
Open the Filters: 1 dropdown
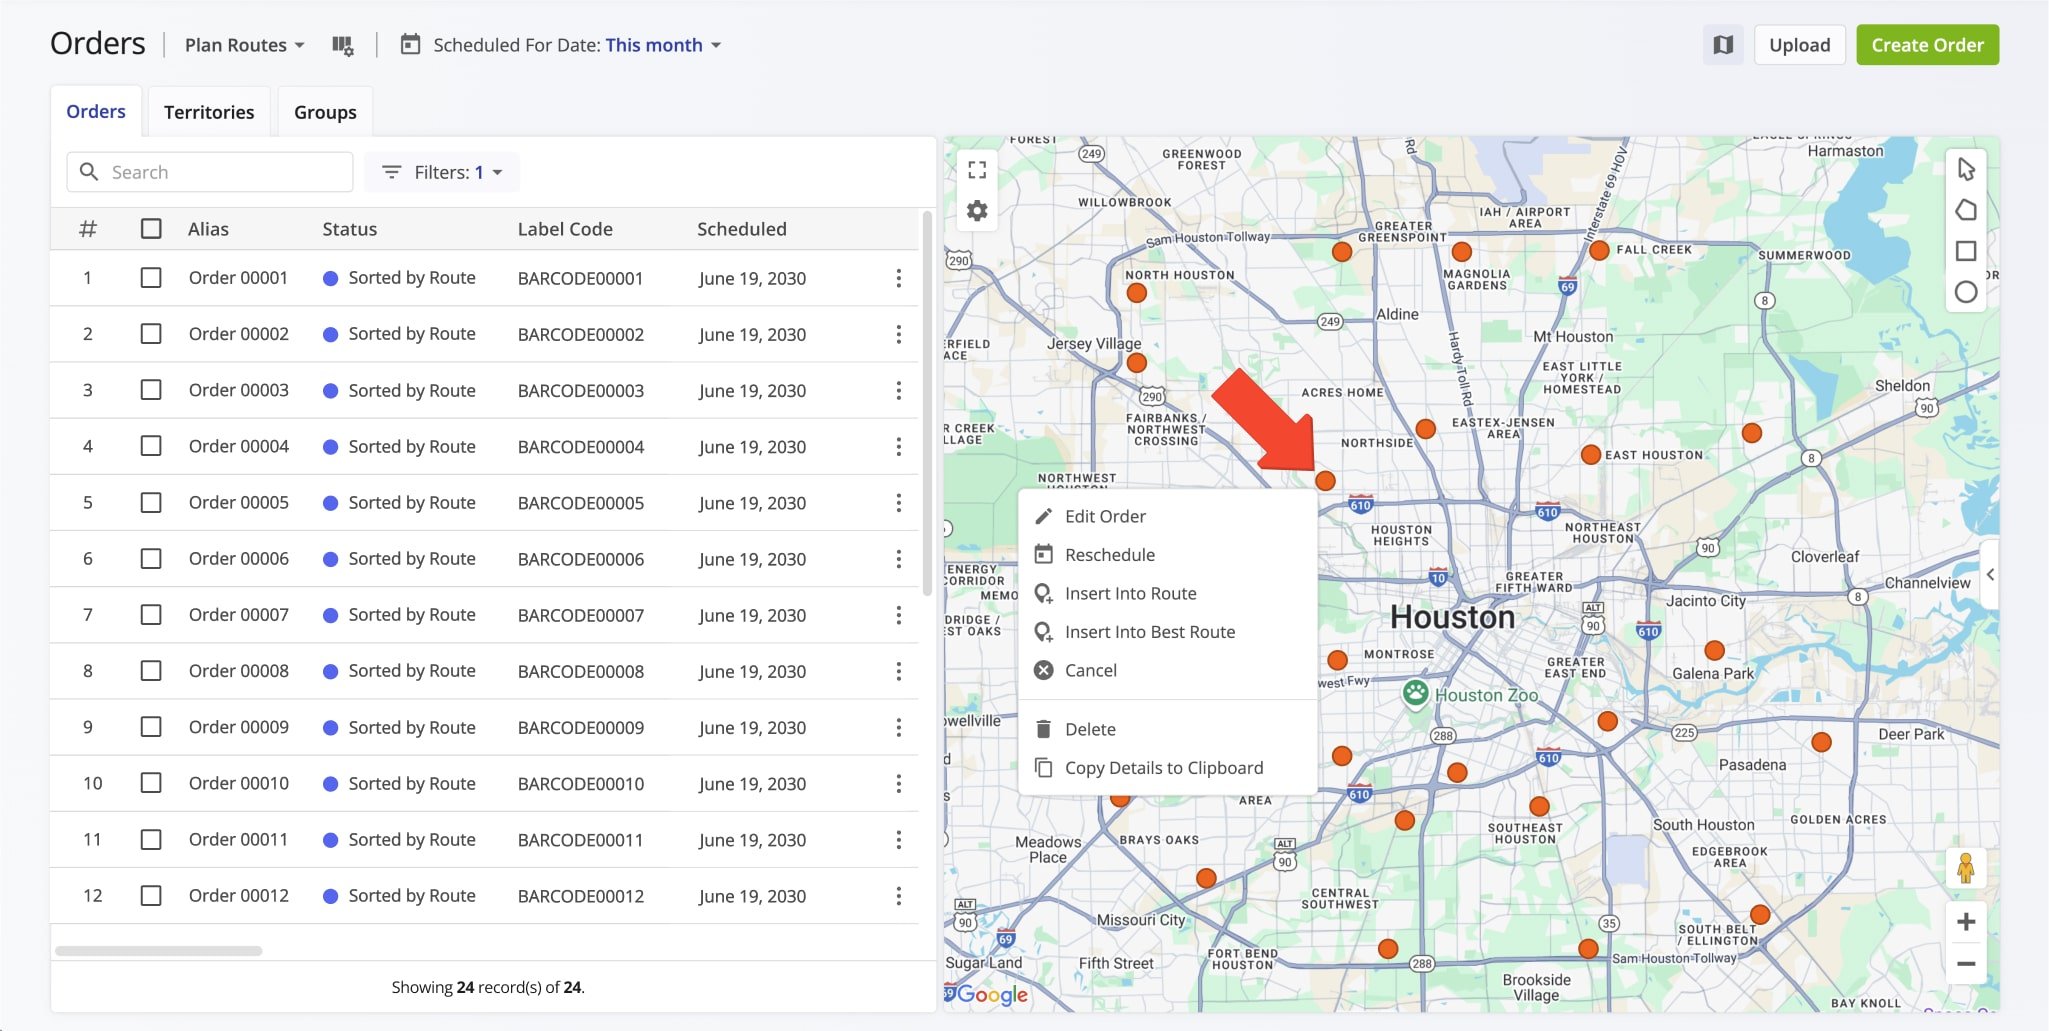(x=442, y=172)
